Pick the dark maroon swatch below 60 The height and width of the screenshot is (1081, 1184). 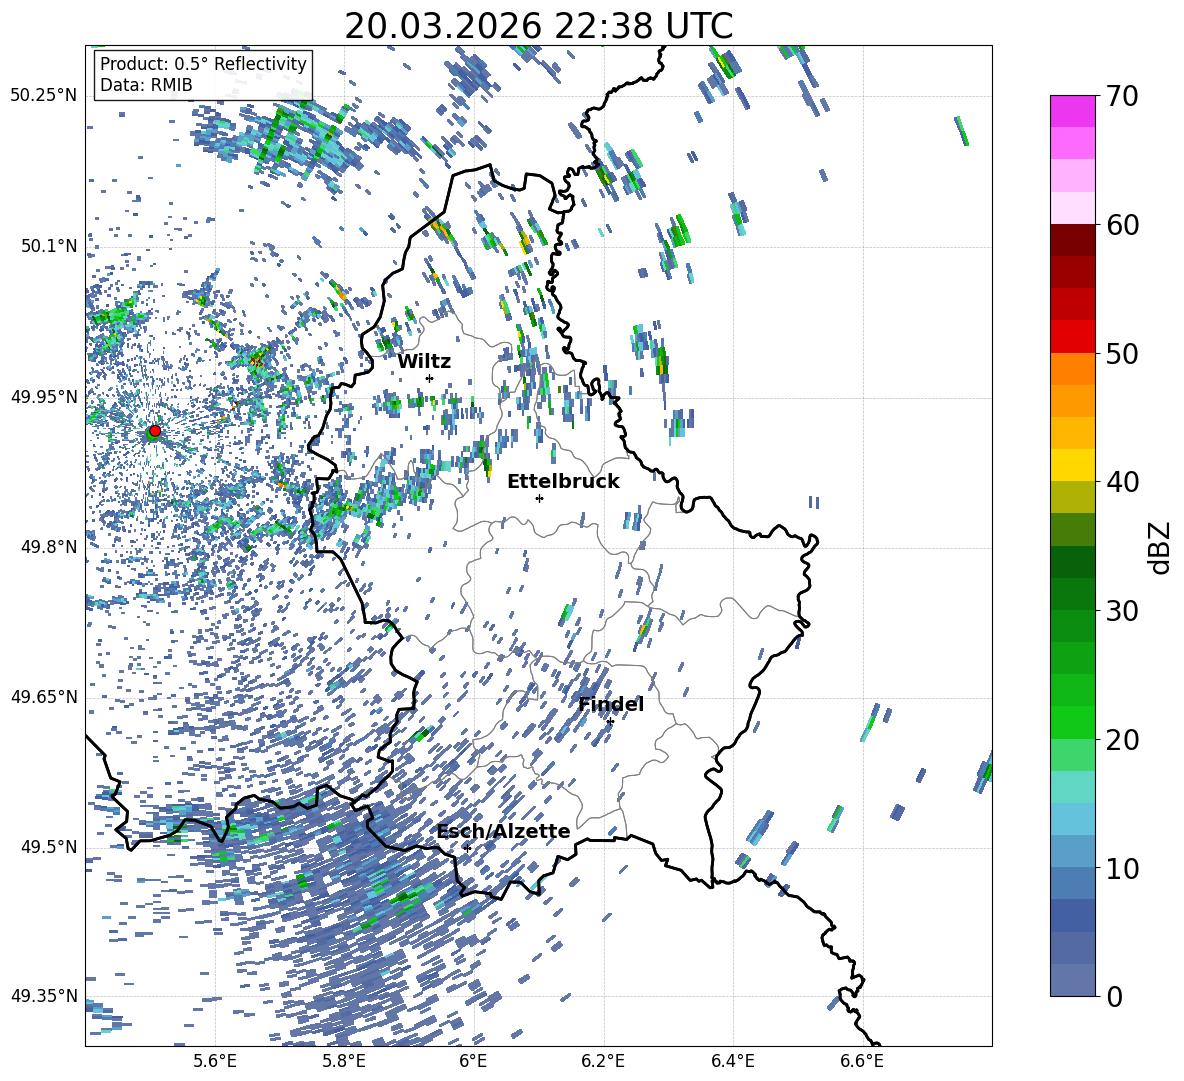click(x=1073, y=240)
